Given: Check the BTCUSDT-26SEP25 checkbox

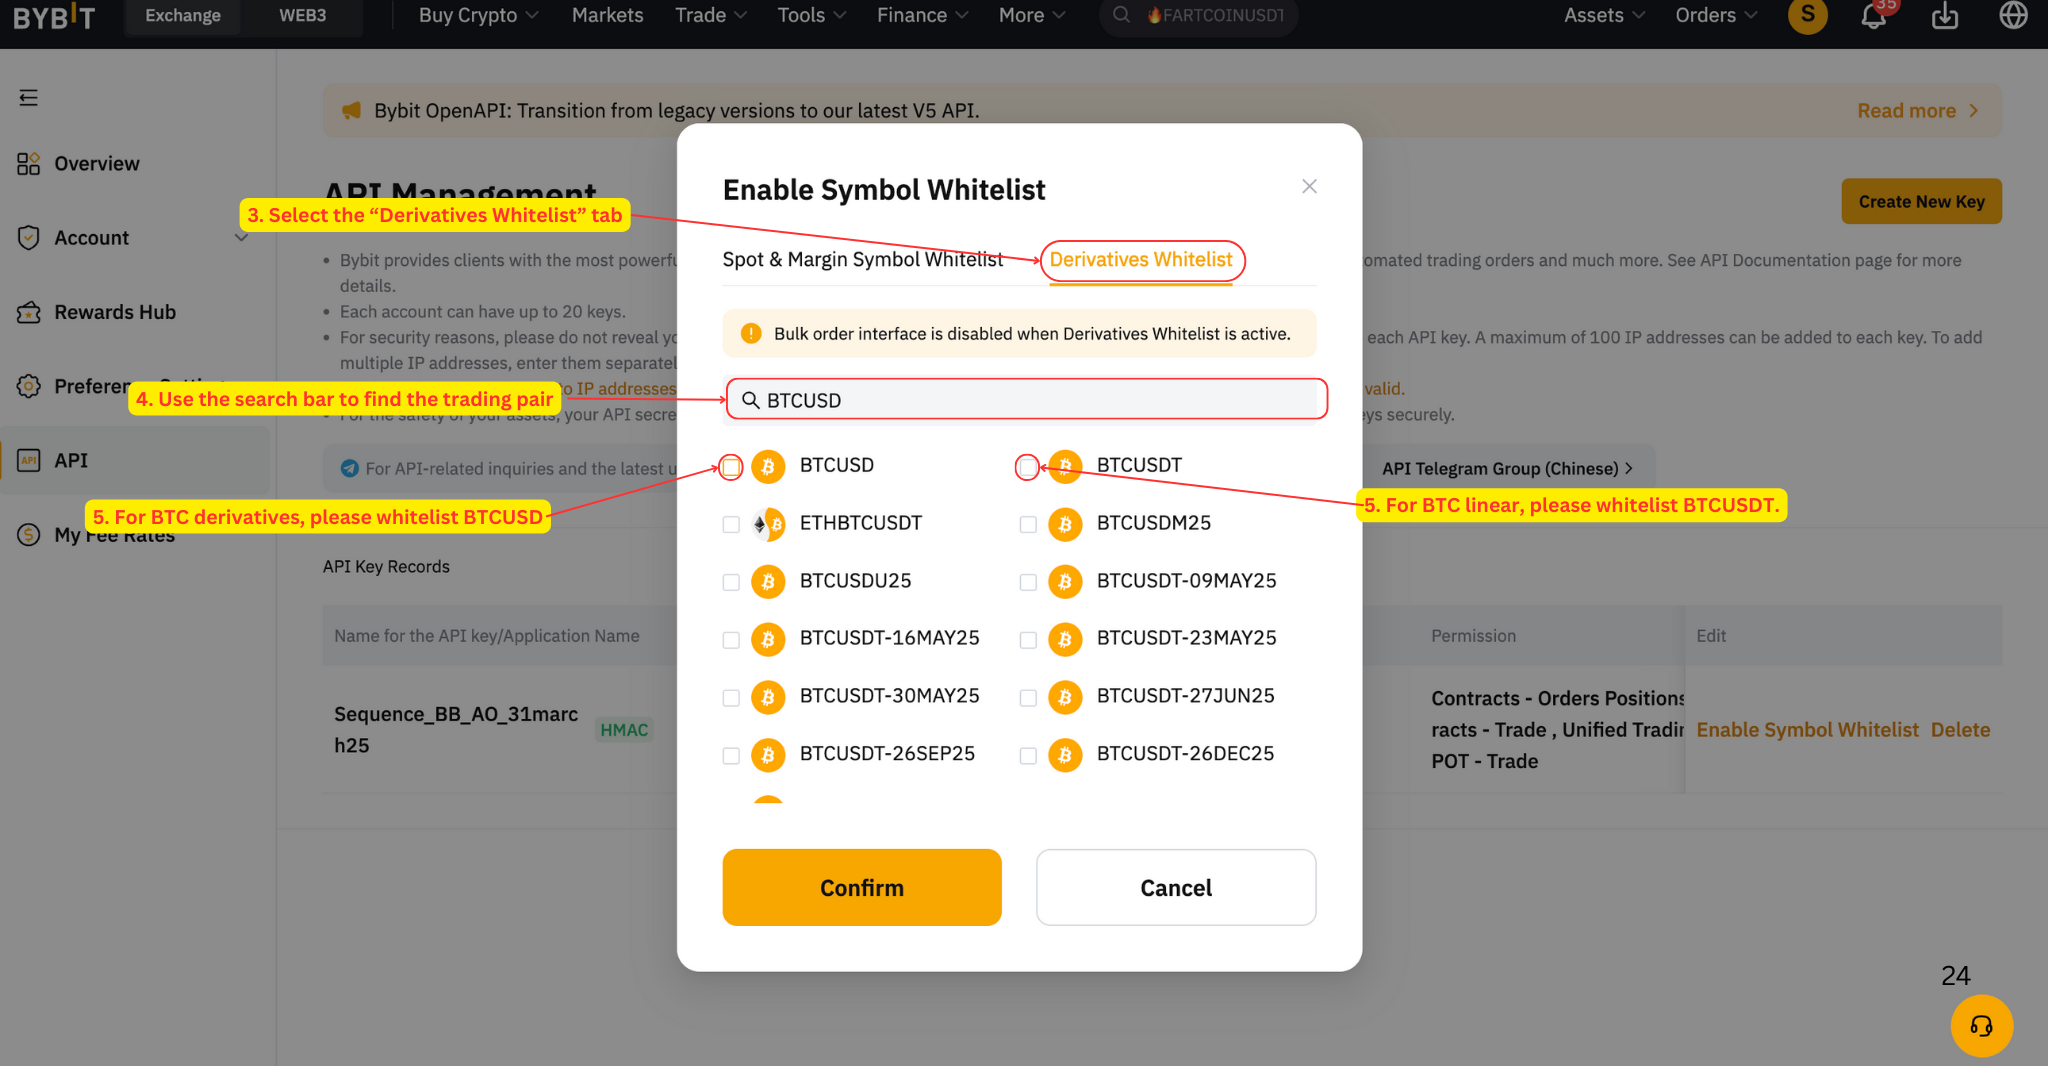Looking at the screenshot, I should (x=731, y=756).
